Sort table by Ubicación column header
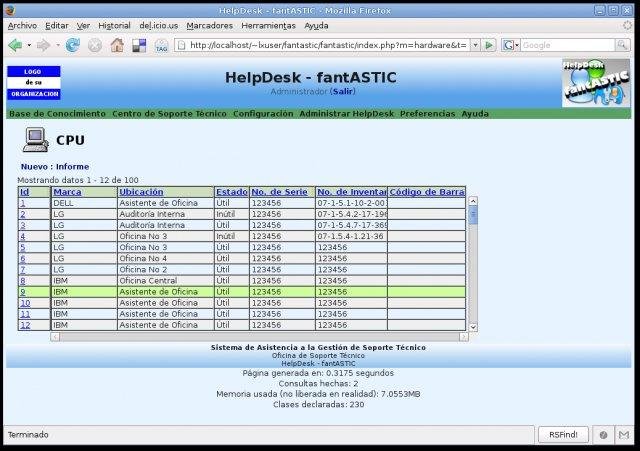Viewport: 640px width, 451px height. (141, 192)
